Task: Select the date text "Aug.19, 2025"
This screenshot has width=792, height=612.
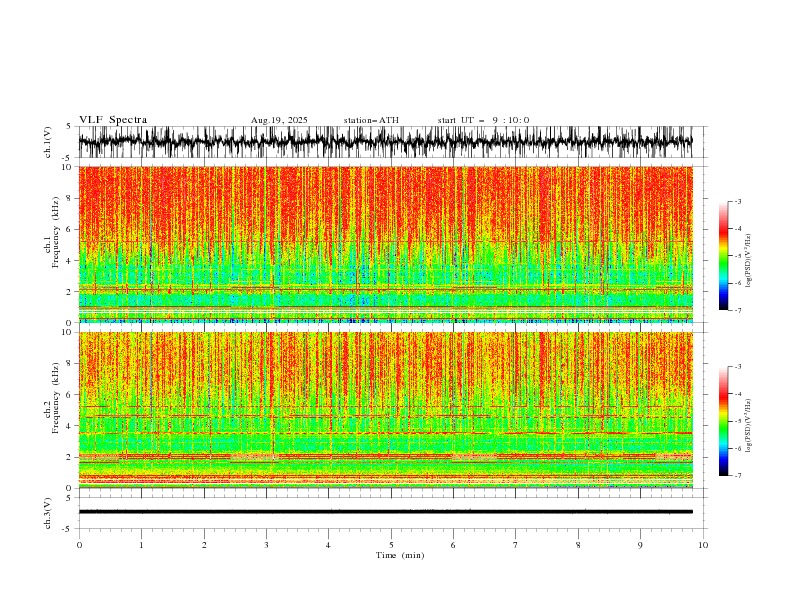Action: tap(279, 120)
